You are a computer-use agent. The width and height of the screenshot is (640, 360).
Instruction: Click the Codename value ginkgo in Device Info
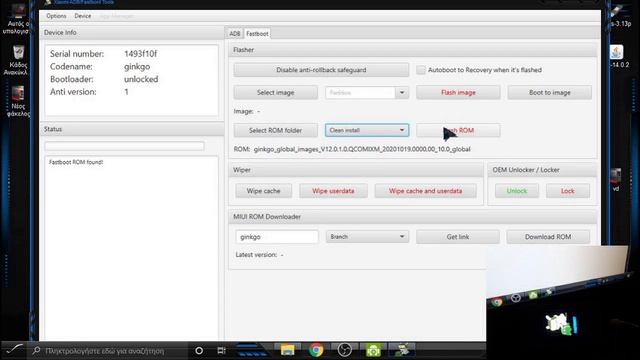[137, 67]
